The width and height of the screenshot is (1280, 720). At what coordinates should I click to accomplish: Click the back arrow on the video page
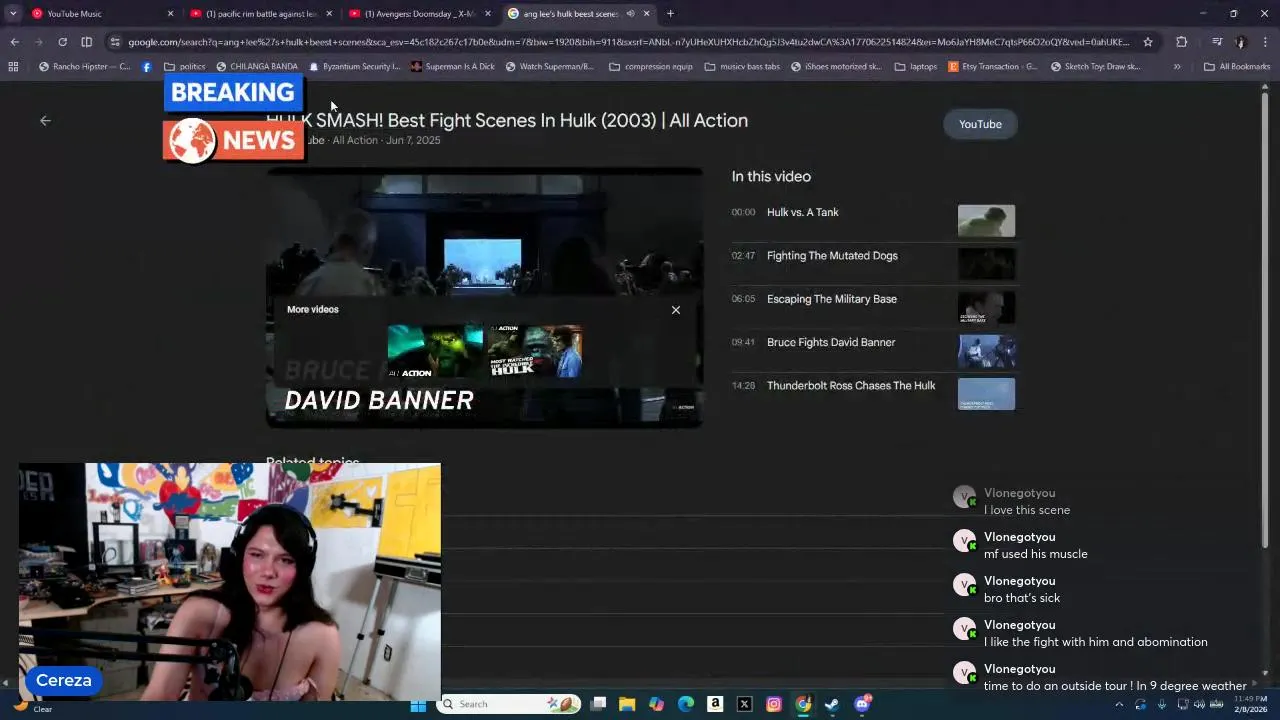coord(45,120)
